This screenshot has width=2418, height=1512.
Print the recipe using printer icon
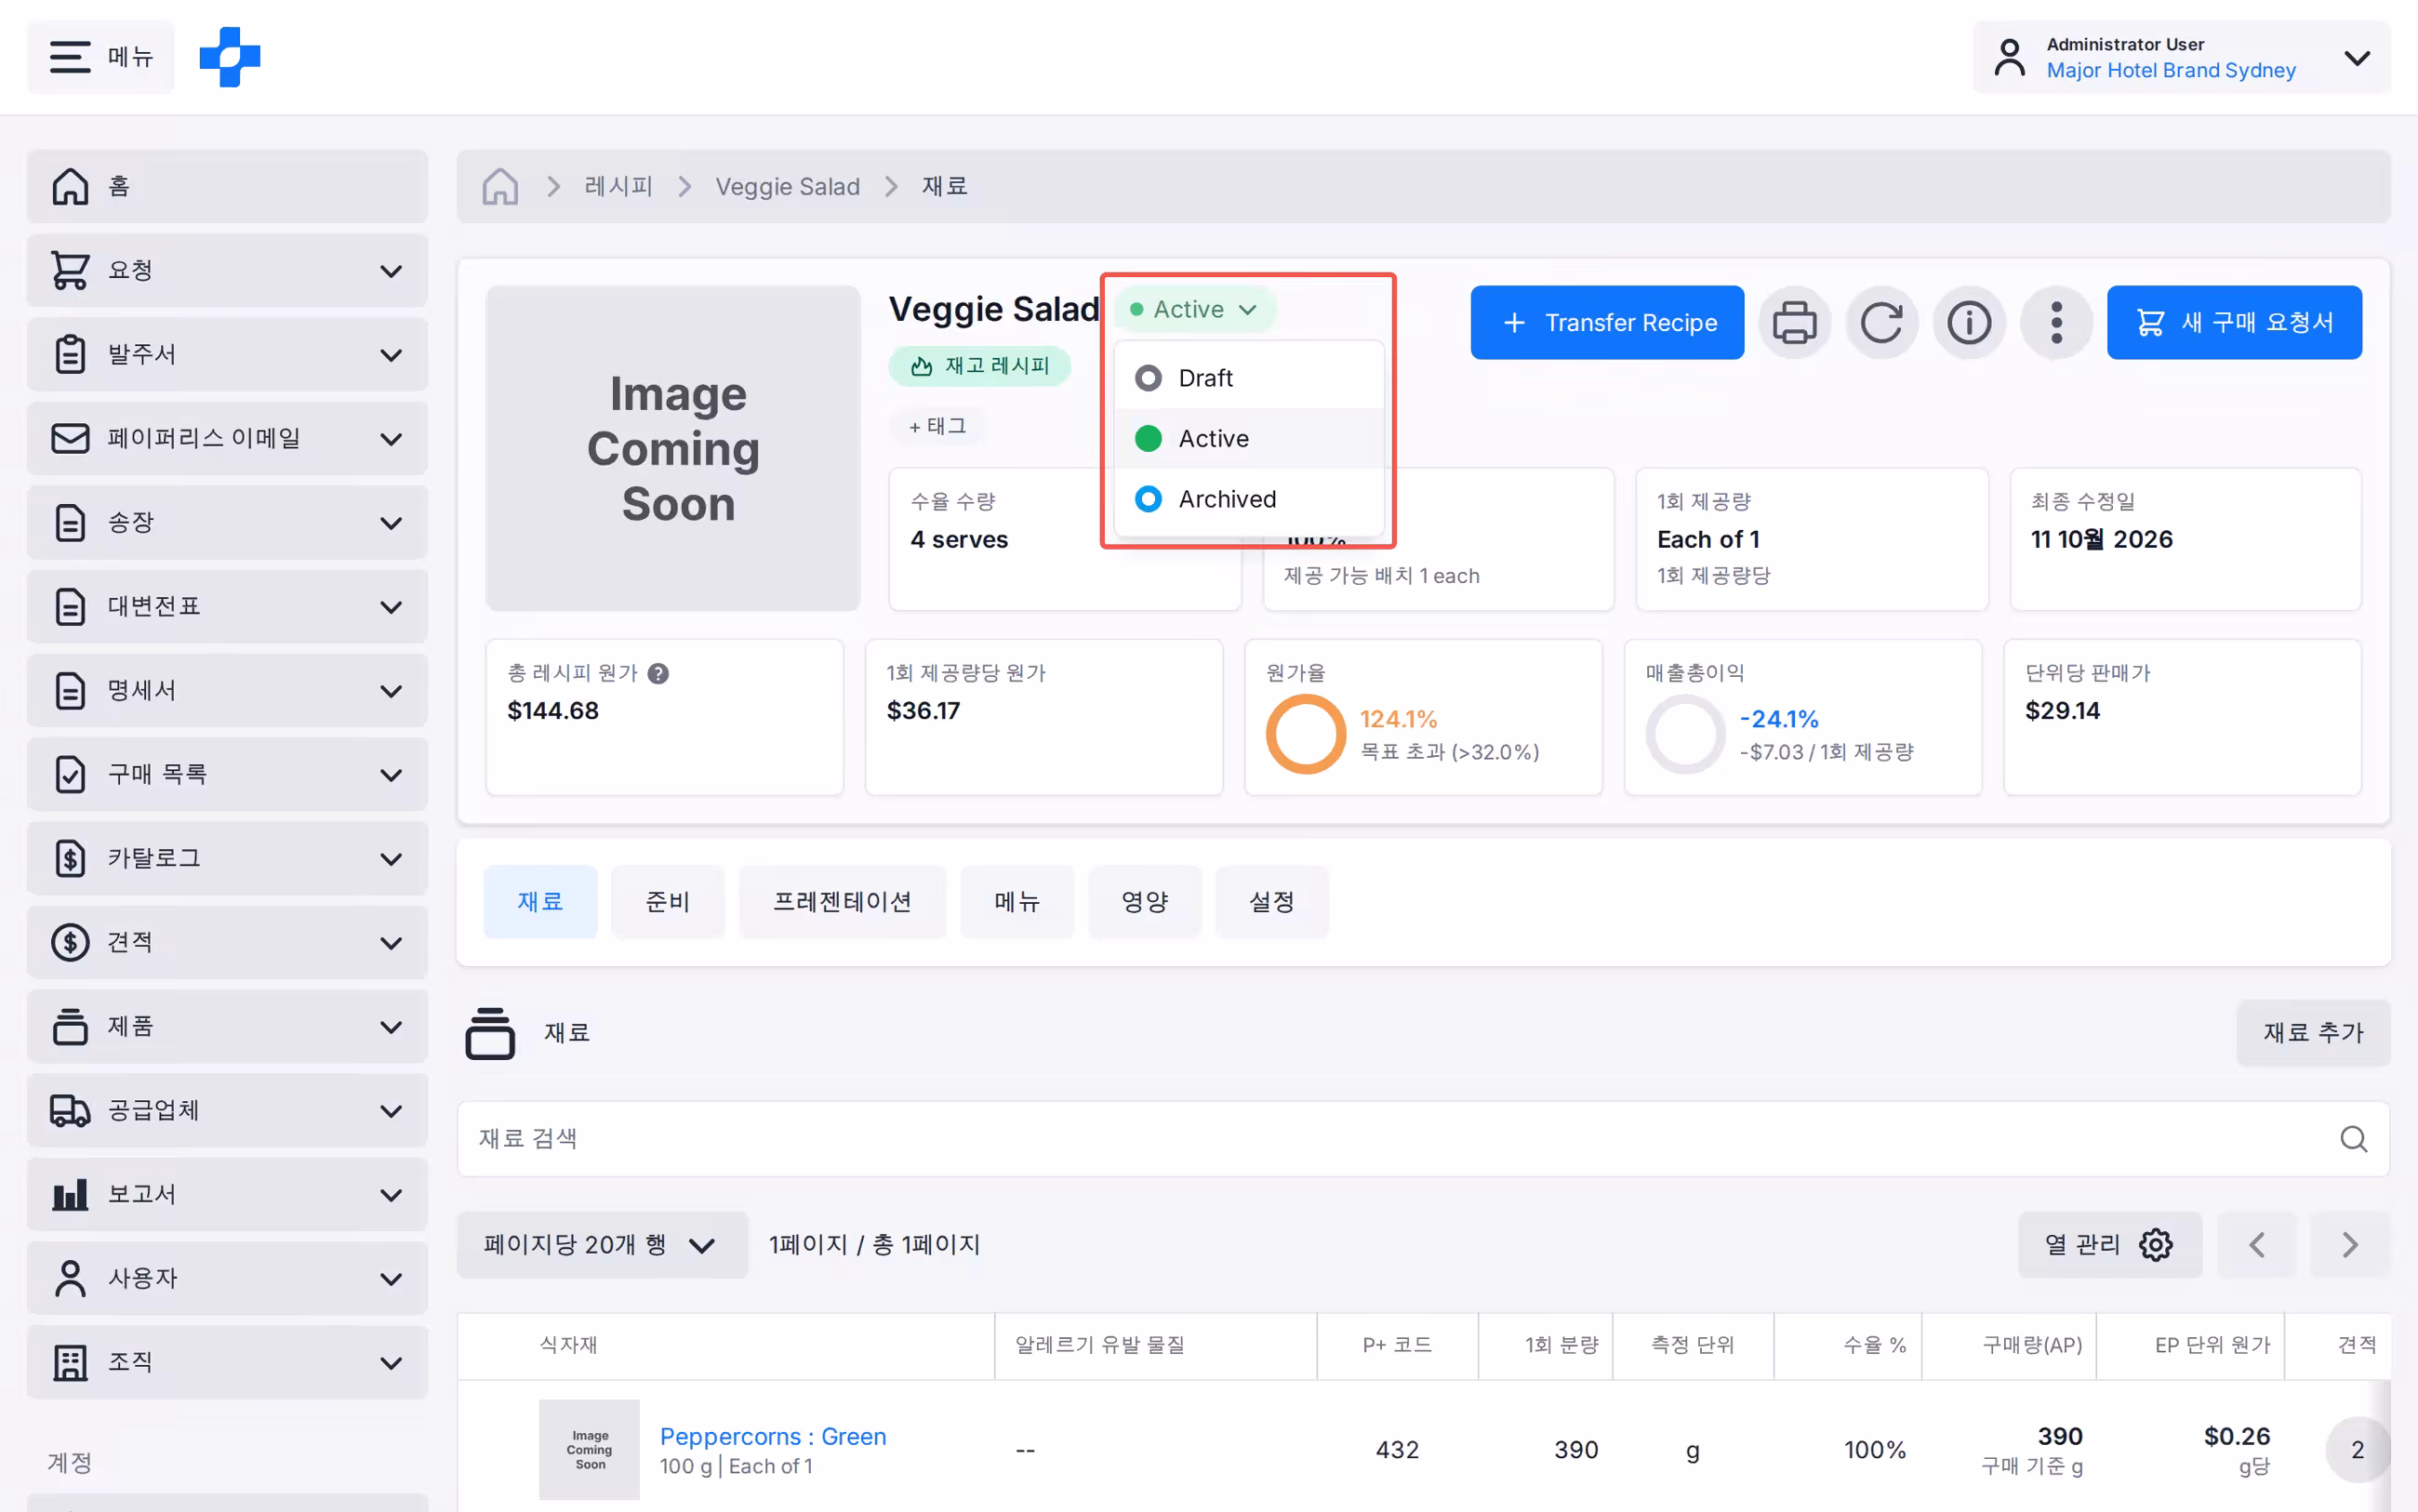pos(1795,322)
